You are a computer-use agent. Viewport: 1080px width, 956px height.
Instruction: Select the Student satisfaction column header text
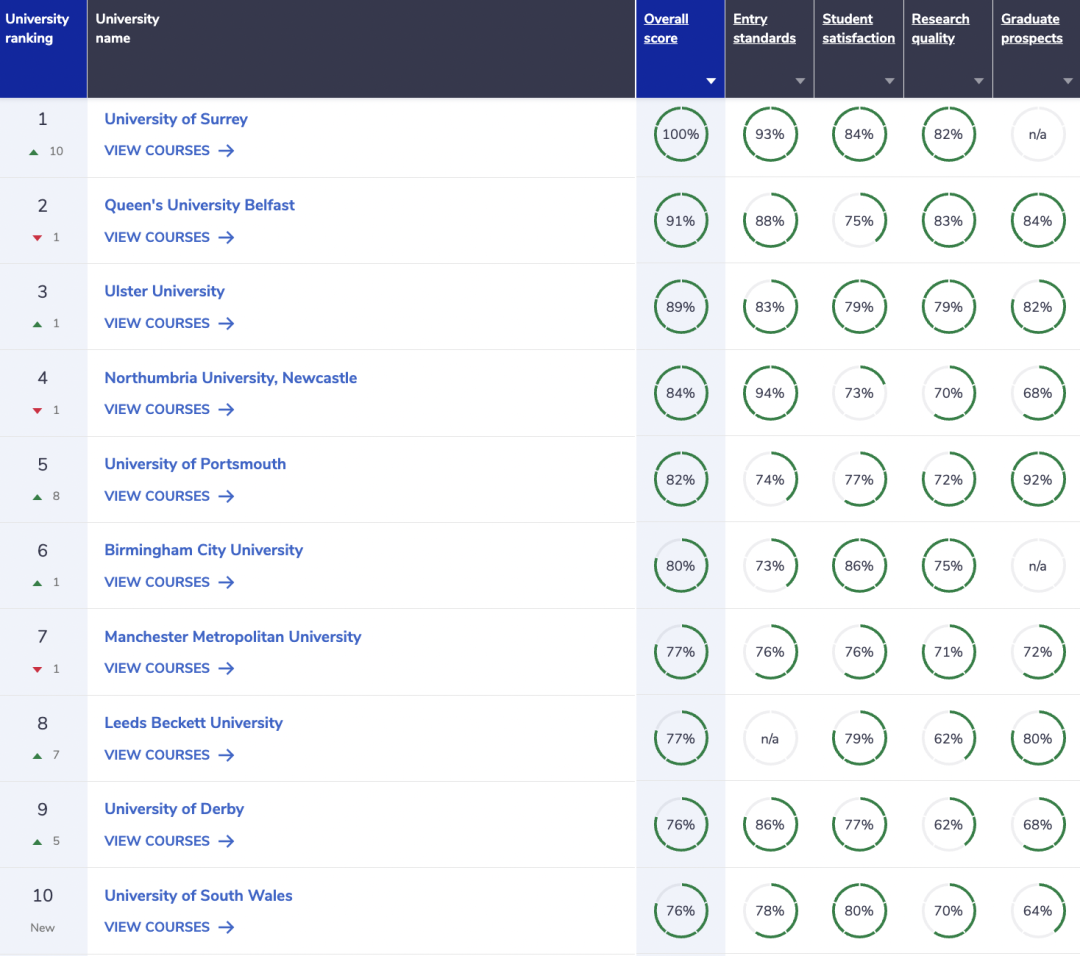(858, 28)
